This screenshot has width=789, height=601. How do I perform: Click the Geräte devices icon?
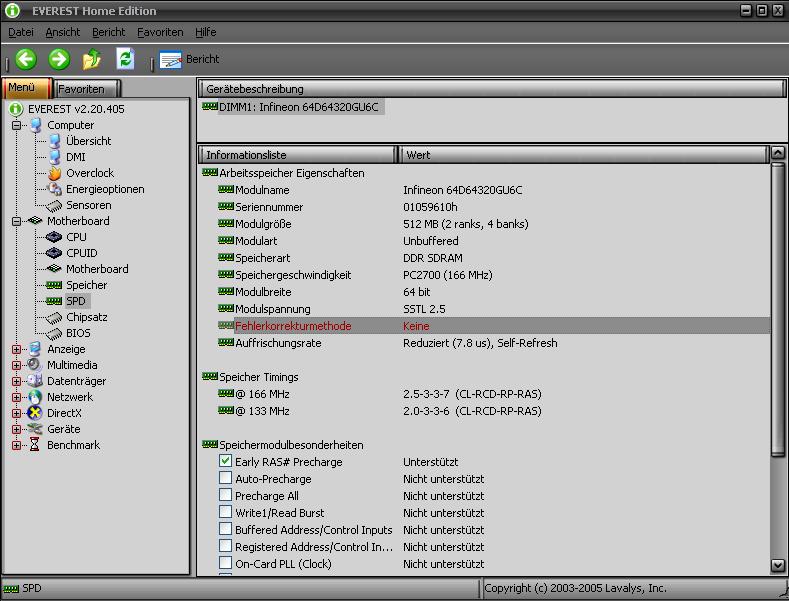tap(35, 429)
